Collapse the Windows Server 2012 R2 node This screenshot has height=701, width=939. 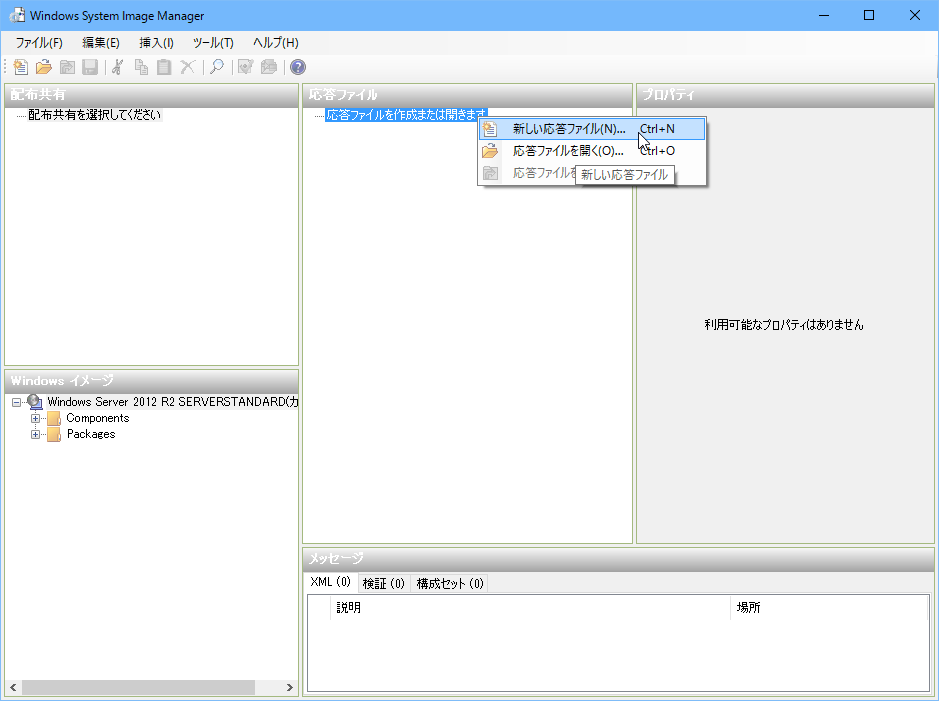17,402
